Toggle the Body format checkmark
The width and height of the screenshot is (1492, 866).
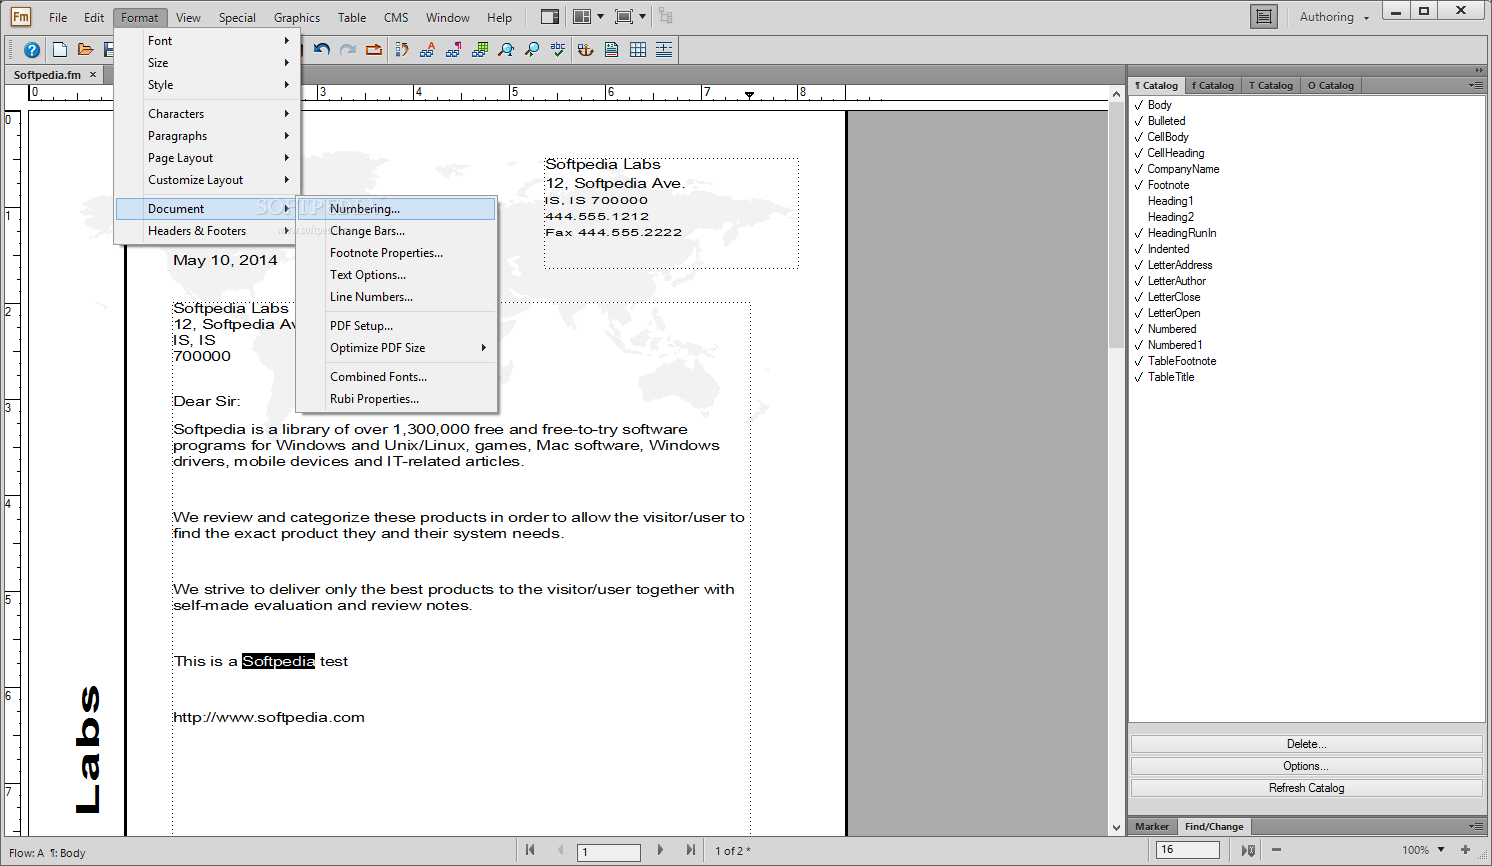[x=1138, y=105]
